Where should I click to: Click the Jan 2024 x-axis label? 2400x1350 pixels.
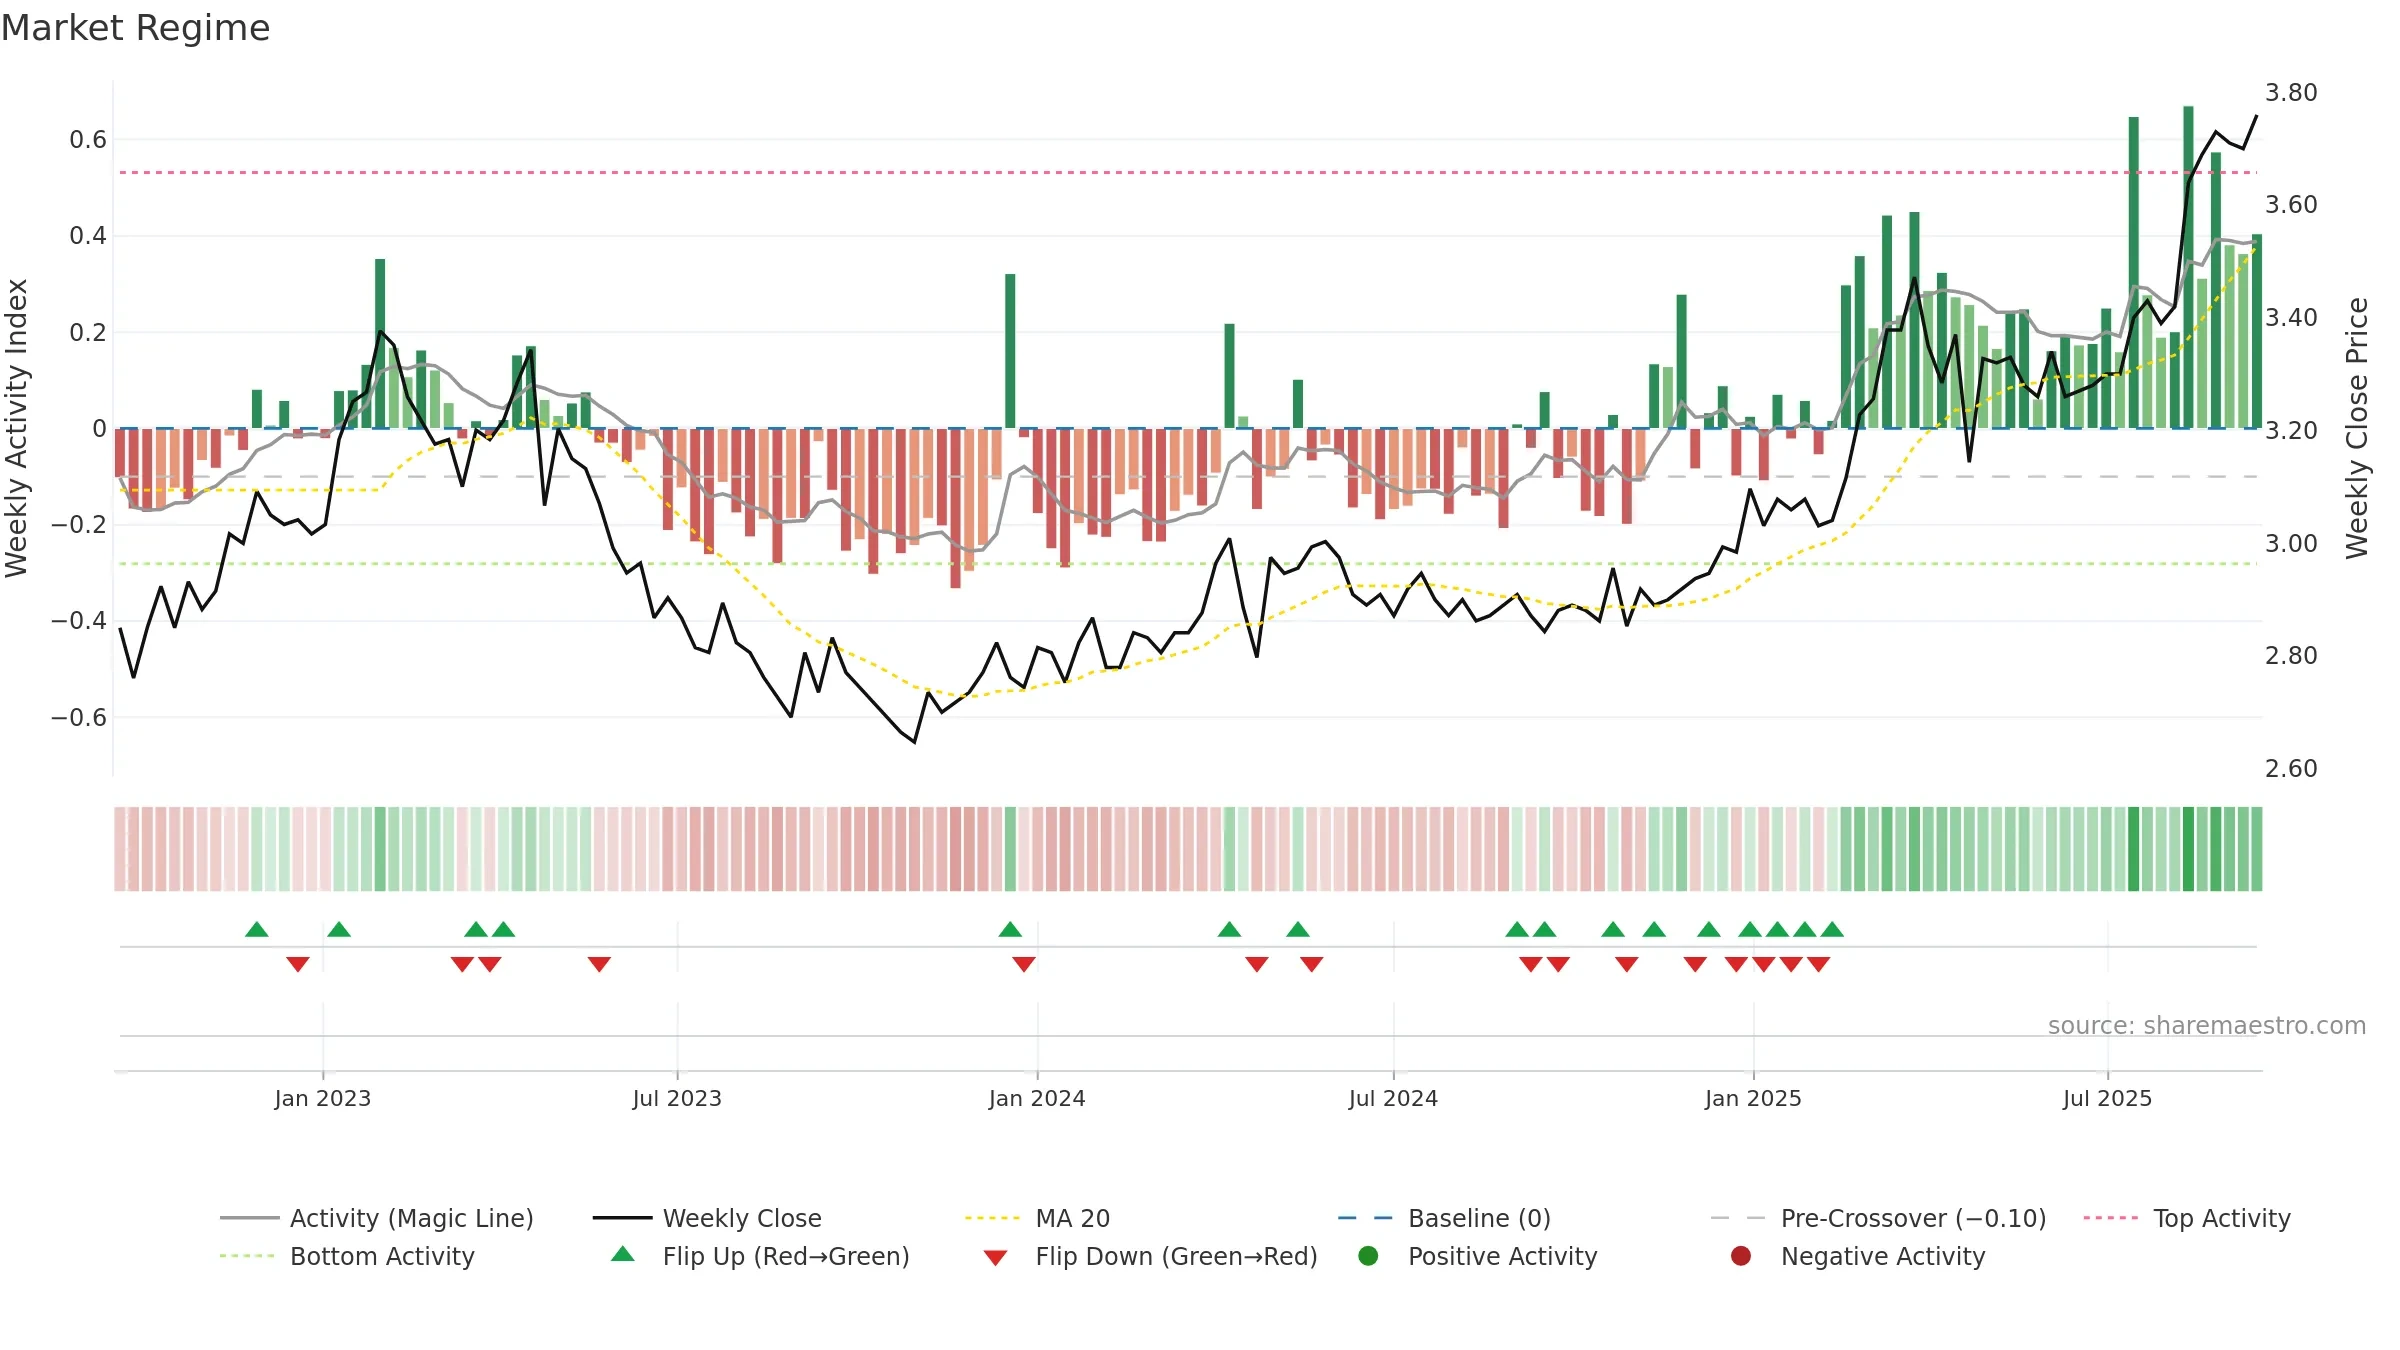tap(1037, 1098)
